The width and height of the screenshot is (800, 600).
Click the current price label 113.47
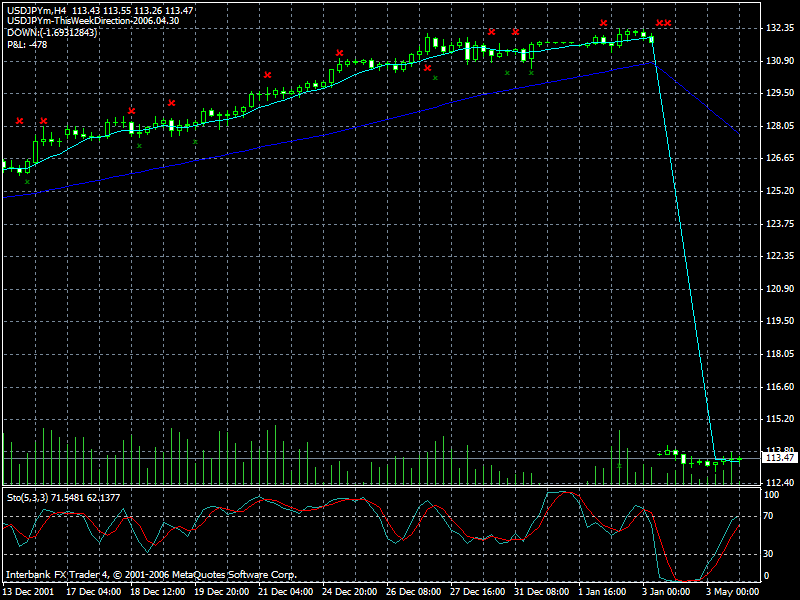click(x=779, y=458)
